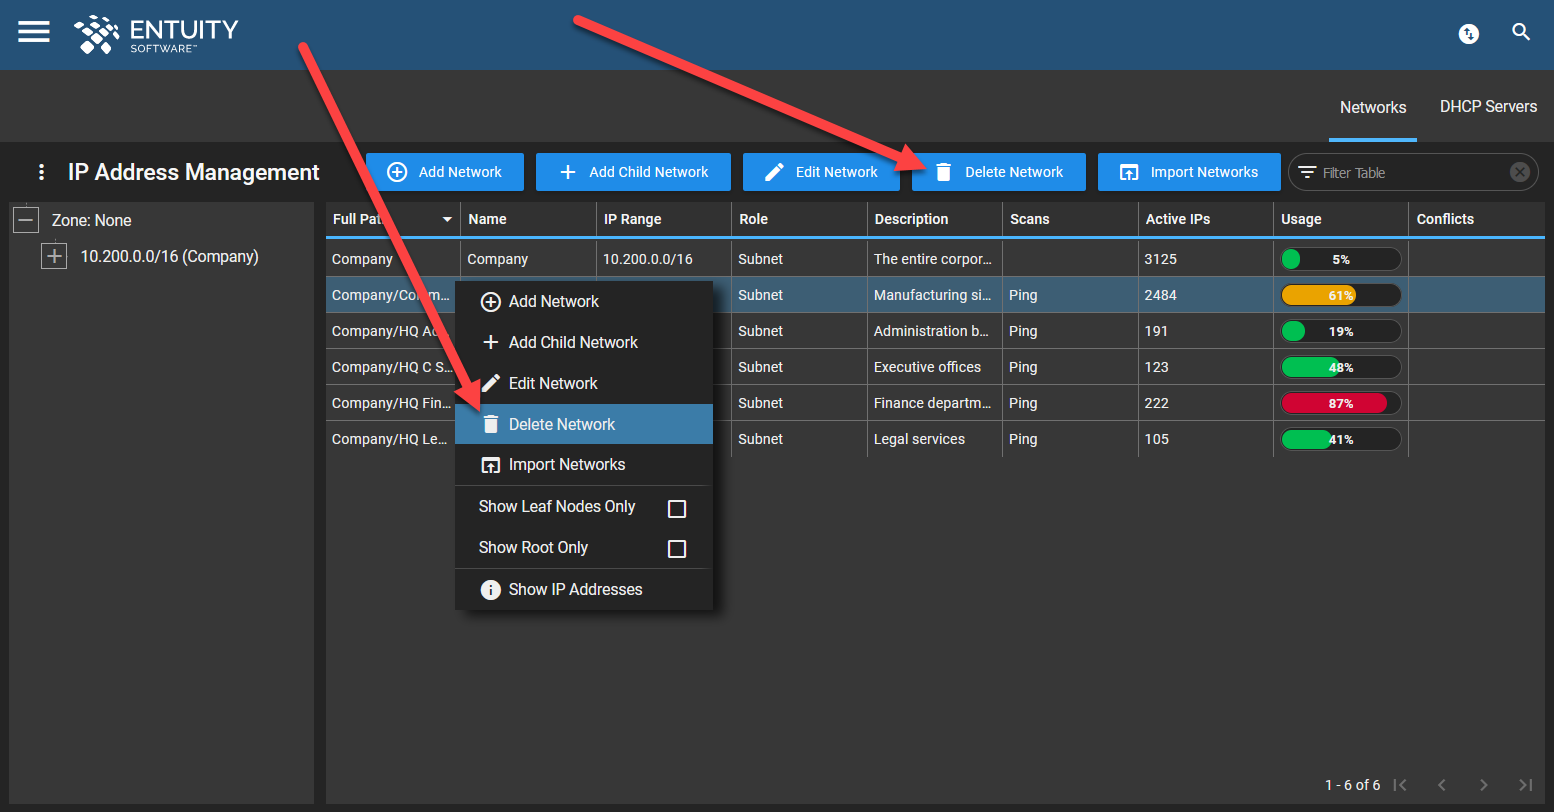Tick the Show Root Only checkbox

[677, 548]
